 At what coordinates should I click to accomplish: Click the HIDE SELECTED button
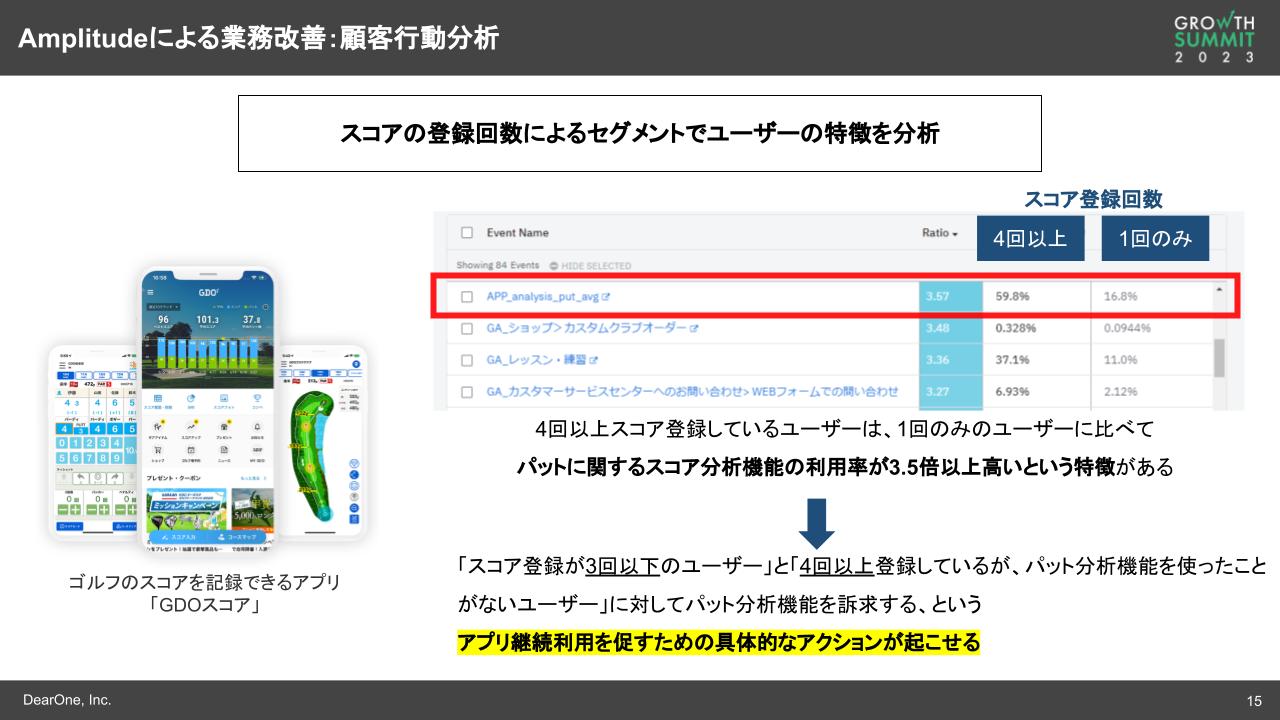(x=596, y=264)
